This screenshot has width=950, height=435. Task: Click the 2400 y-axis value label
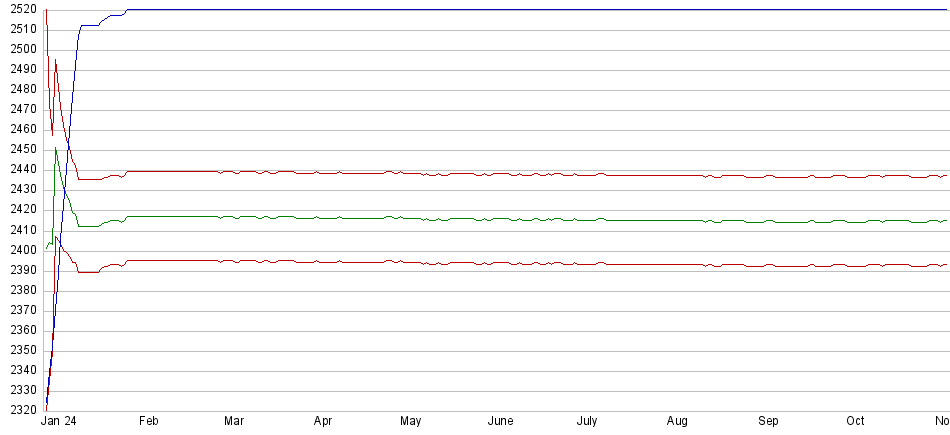(20, 250)
